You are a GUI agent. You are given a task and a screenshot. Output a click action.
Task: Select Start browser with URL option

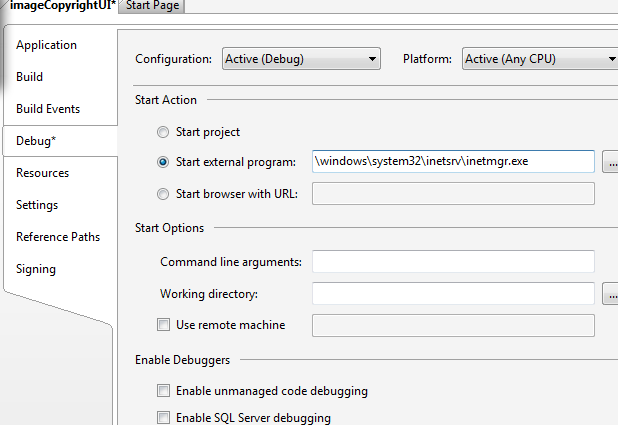[x=164, y=194]
